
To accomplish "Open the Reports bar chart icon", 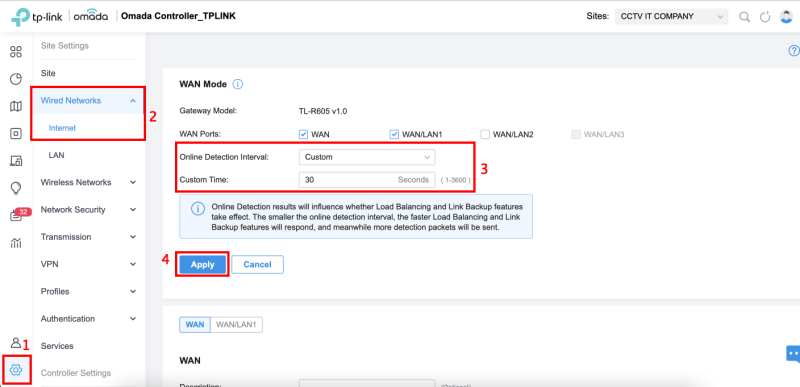I will click(x=16, y=243).
